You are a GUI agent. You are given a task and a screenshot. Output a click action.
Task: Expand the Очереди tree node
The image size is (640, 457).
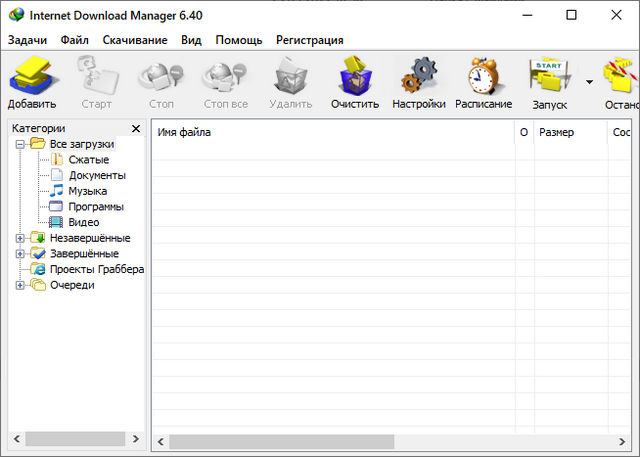pos(20,285)
